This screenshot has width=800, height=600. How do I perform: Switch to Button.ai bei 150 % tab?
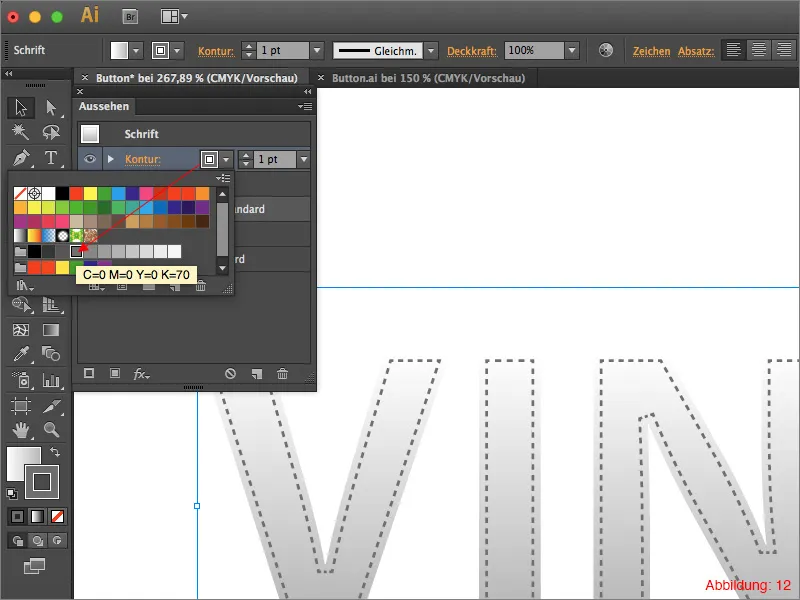click(x=428, y=78)
